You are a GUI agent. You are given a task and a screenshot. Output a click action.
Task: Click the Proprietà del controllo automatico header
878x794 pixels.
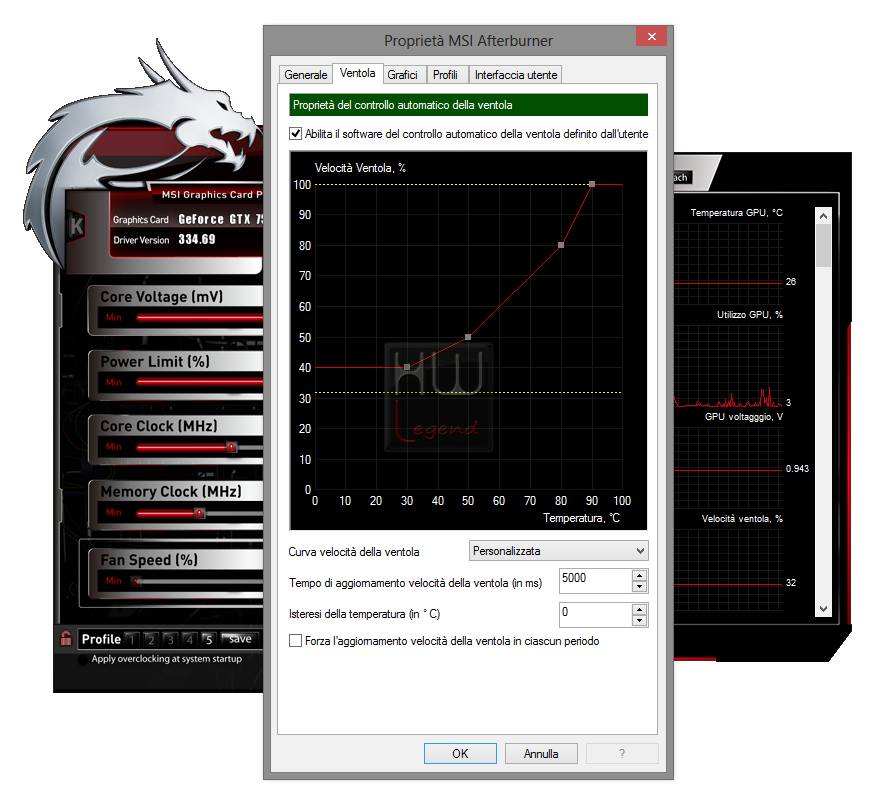tap(468, 105)
